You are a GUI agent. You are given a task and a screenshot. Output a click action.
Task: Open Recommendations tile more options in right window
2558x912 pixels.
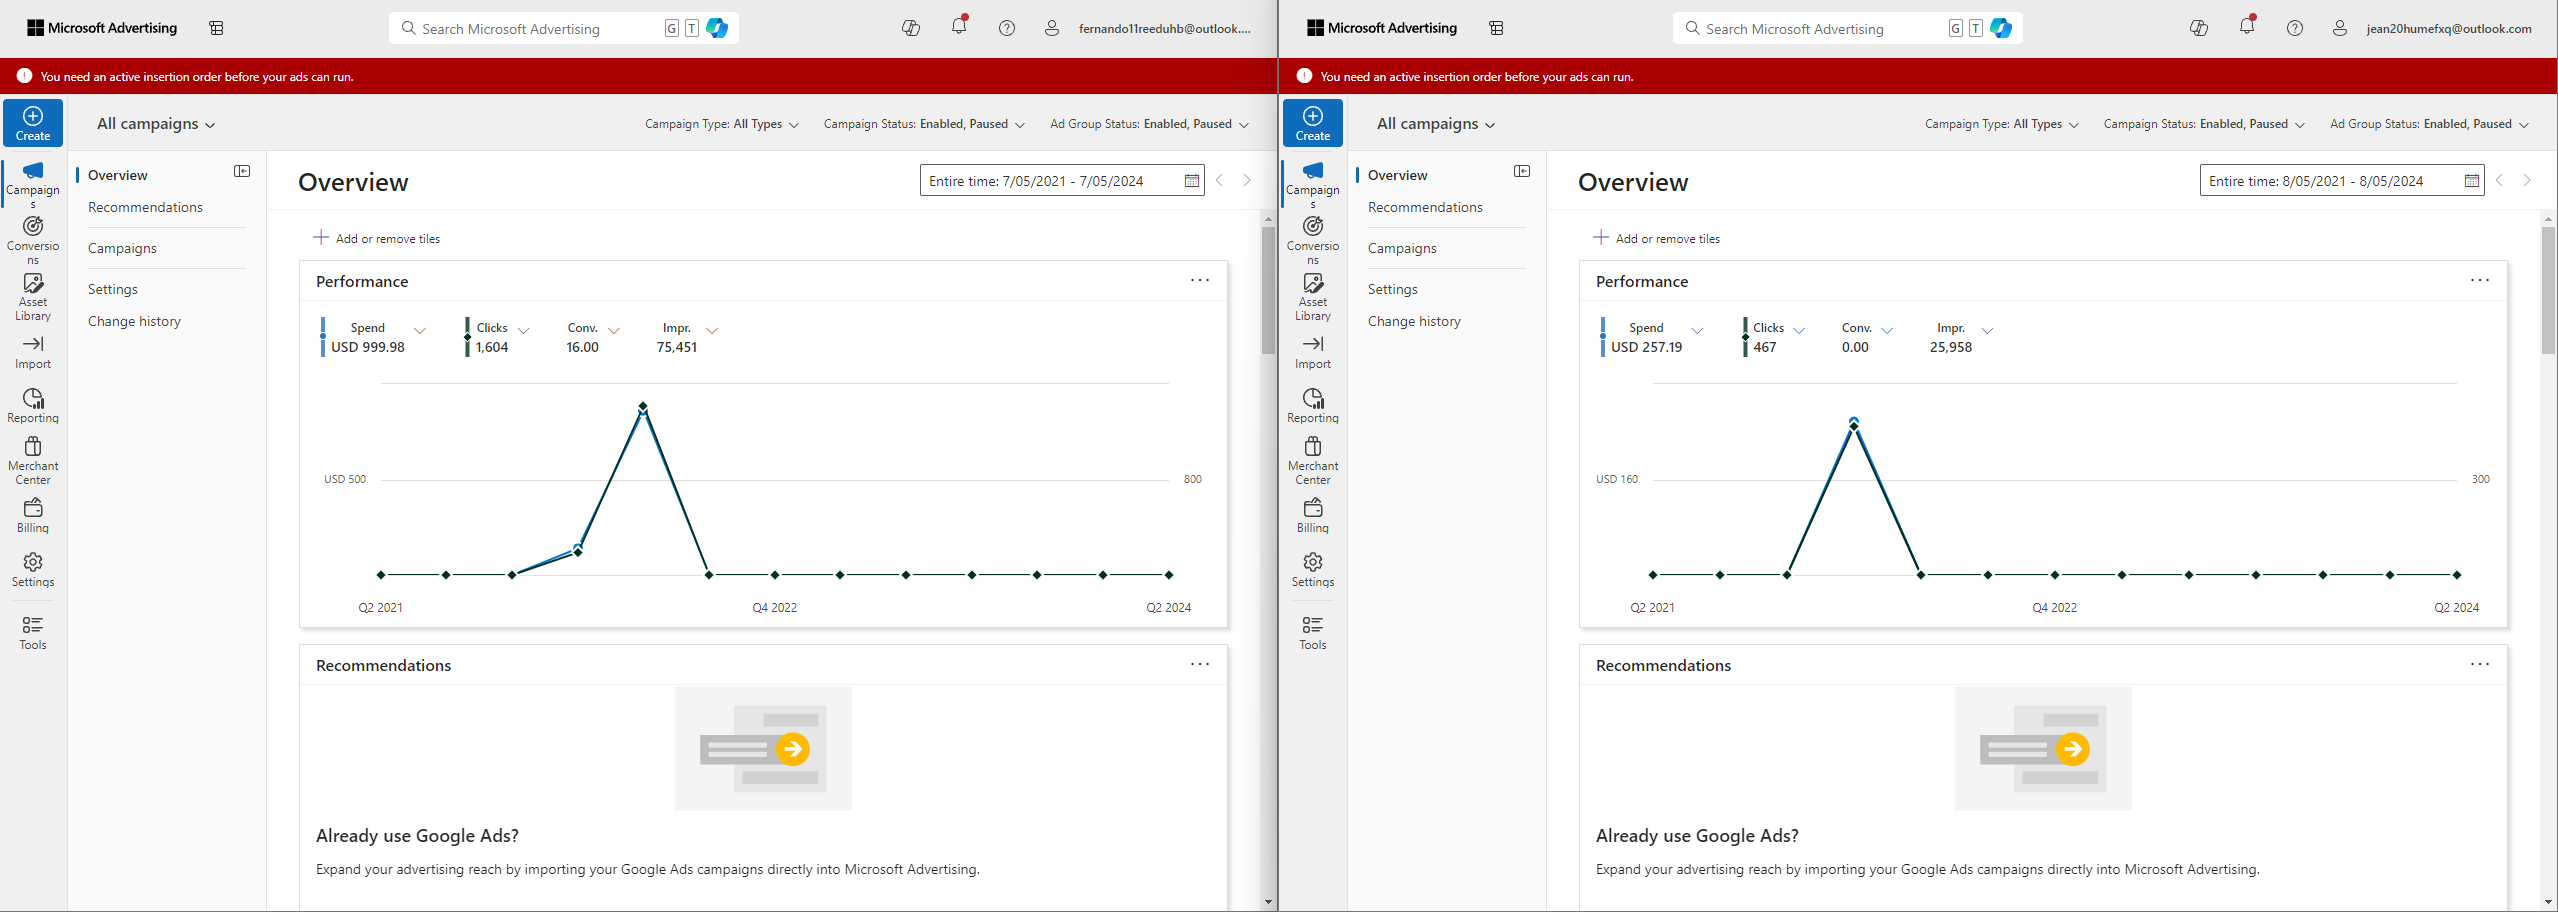pyautogui.click(x=2480, y=664)
